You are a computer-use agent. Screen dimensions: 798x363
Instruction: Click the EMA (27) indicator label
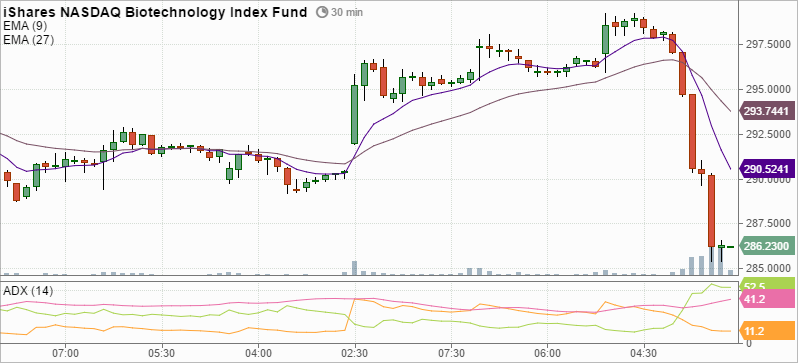[x=28, y=40]
